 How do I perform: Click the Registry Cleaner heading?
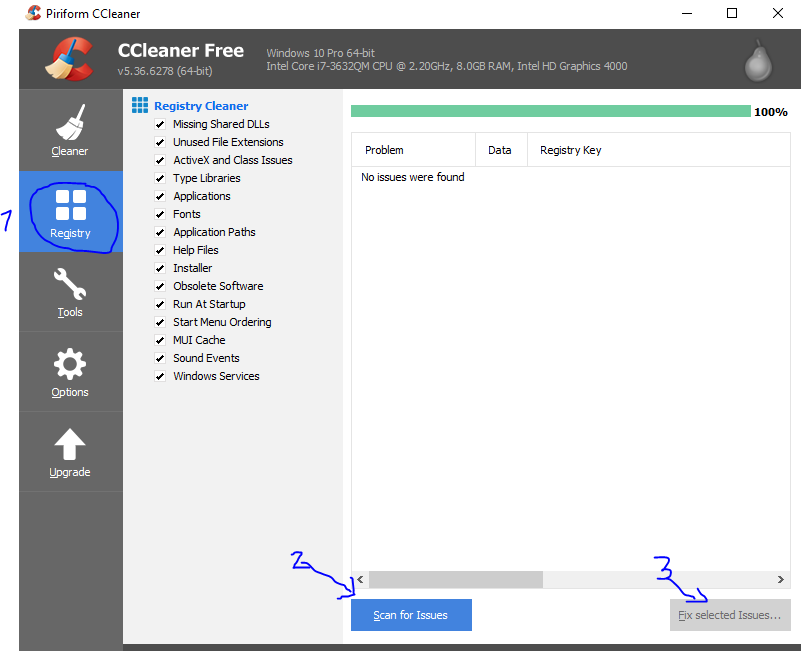click(201, 106)
